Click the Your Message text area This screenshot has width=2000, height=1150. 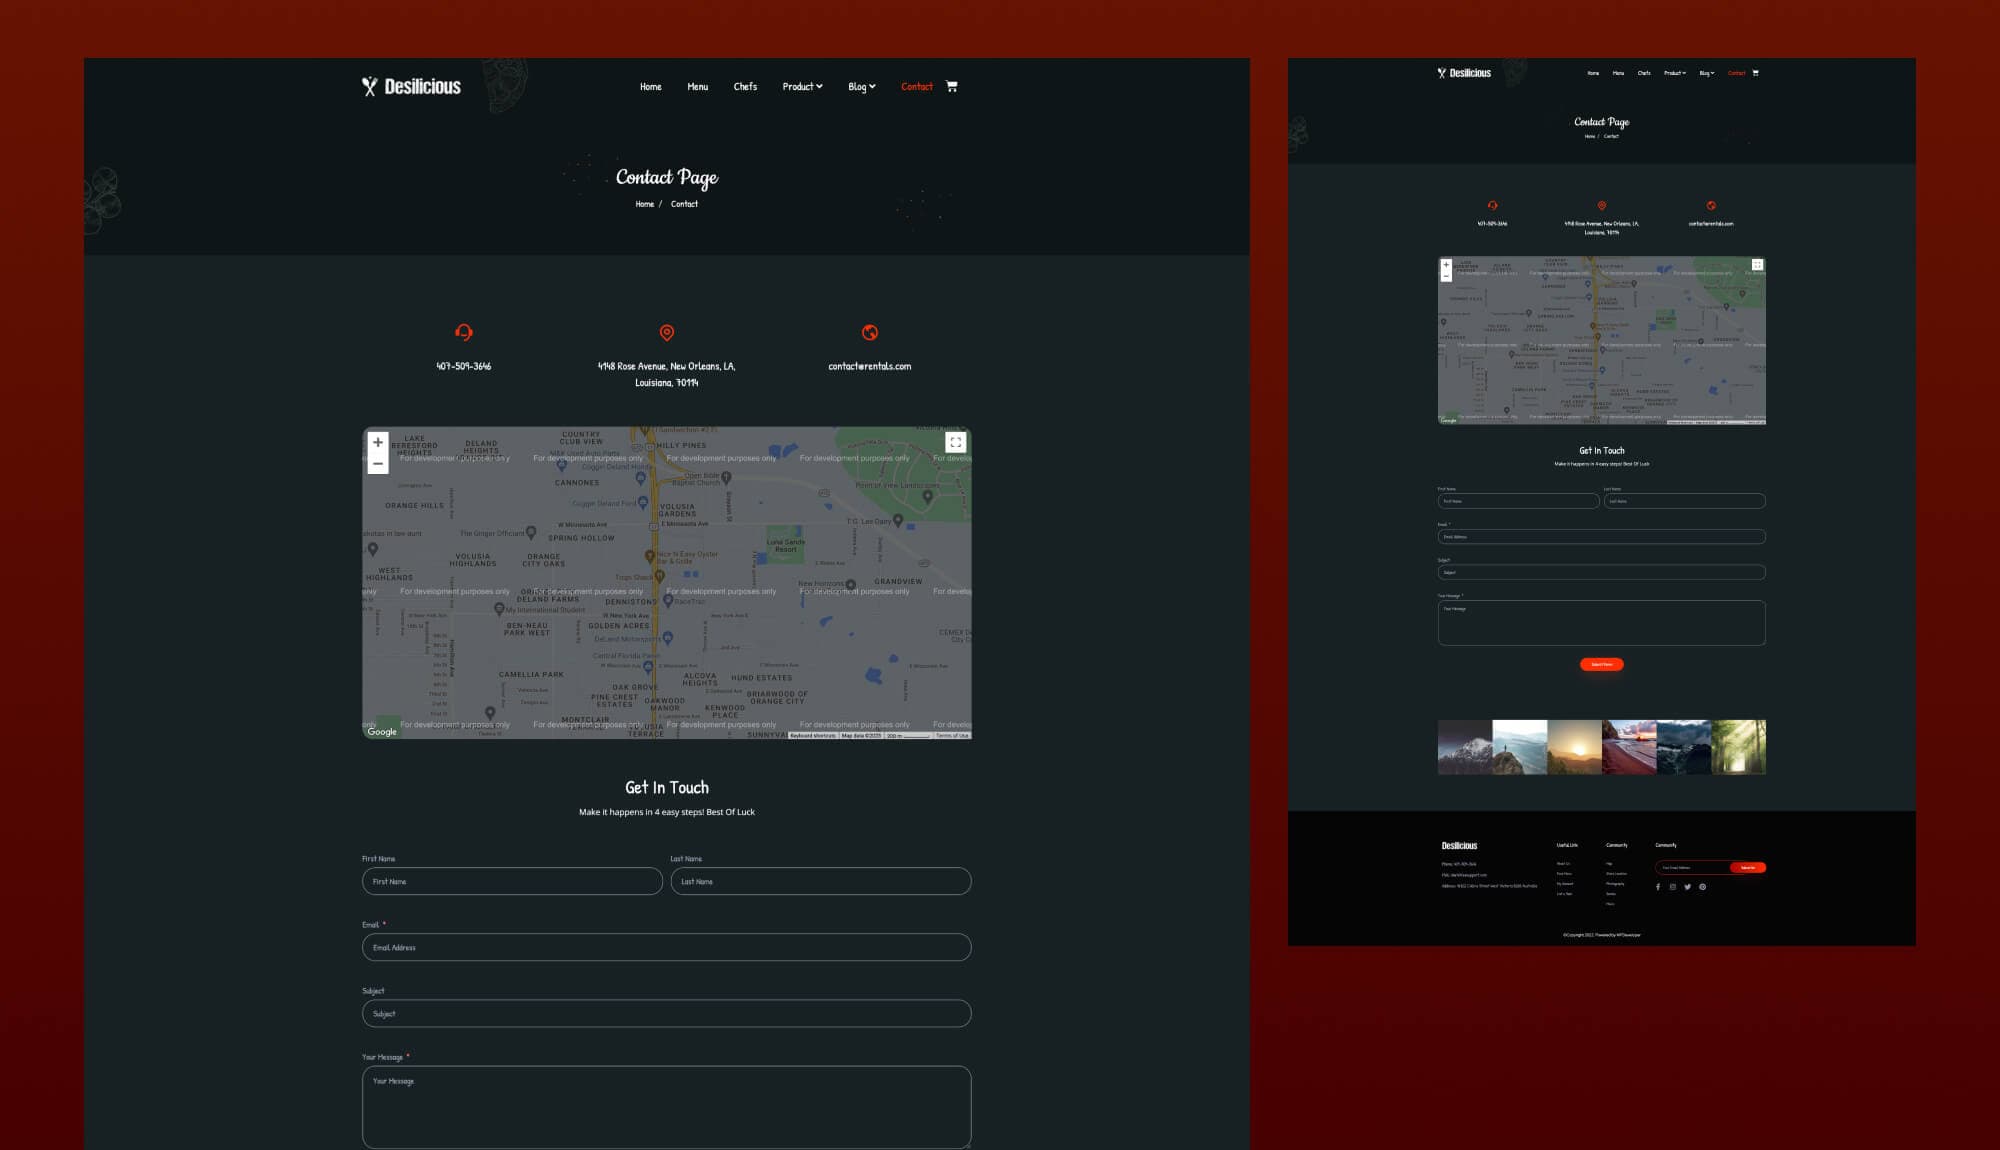666,1106
